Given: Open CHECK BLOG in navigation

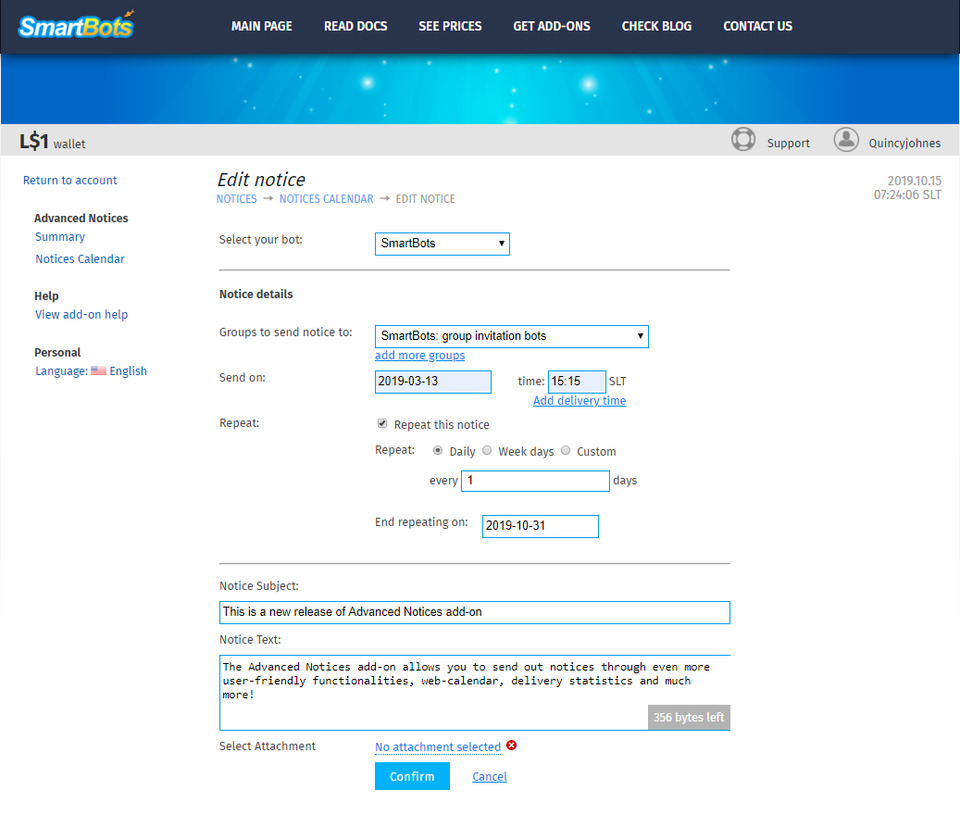Looking at the screenshot, I should pos(656,26).
